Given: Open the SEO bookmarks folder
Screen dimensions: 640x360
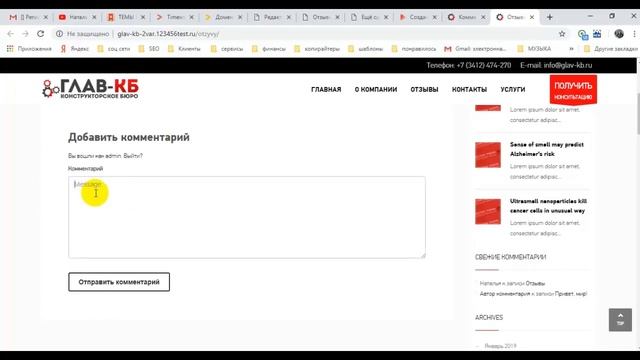Looking at the screenshot, I should [x=149, y=49].
